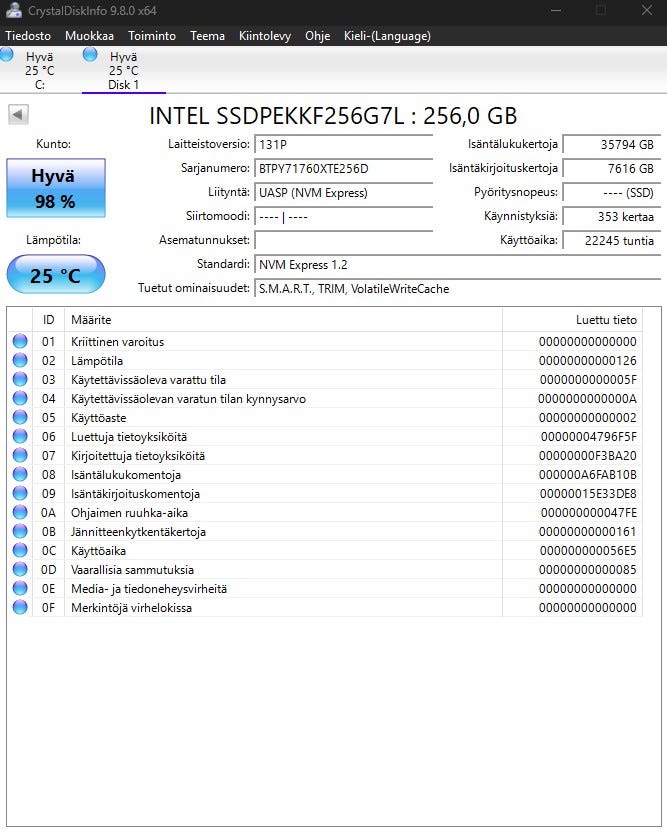Click the status icon for Kirjoitettuja tietoyksiköitä
667x833 pixels.
coord(20,455)
